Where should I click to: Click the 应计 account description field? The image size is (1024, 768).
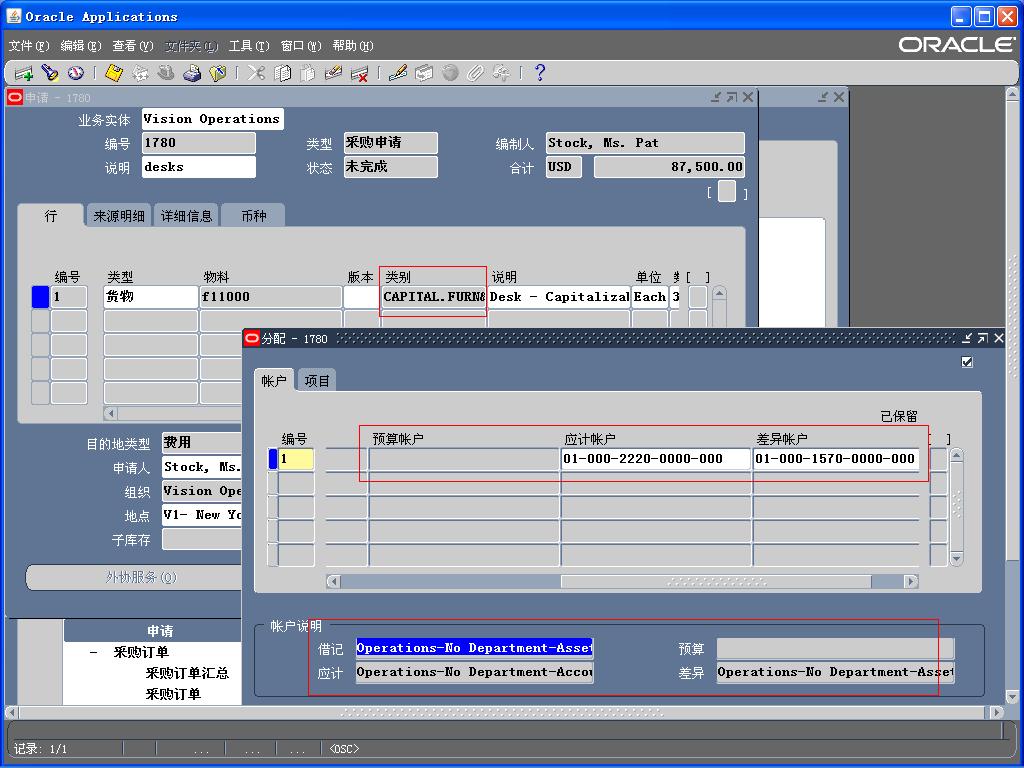474,672
